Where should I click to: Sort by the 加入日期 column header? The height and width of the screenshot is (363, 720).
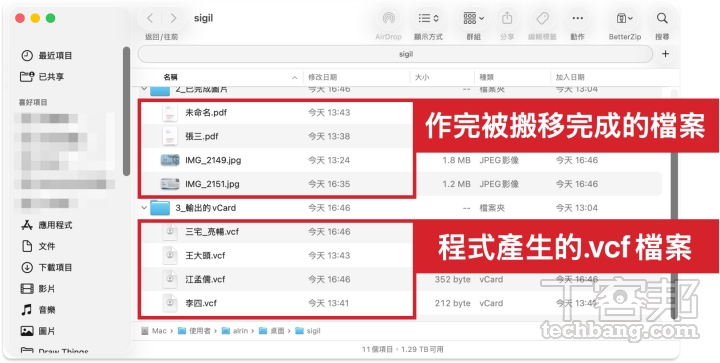(570, 78)
